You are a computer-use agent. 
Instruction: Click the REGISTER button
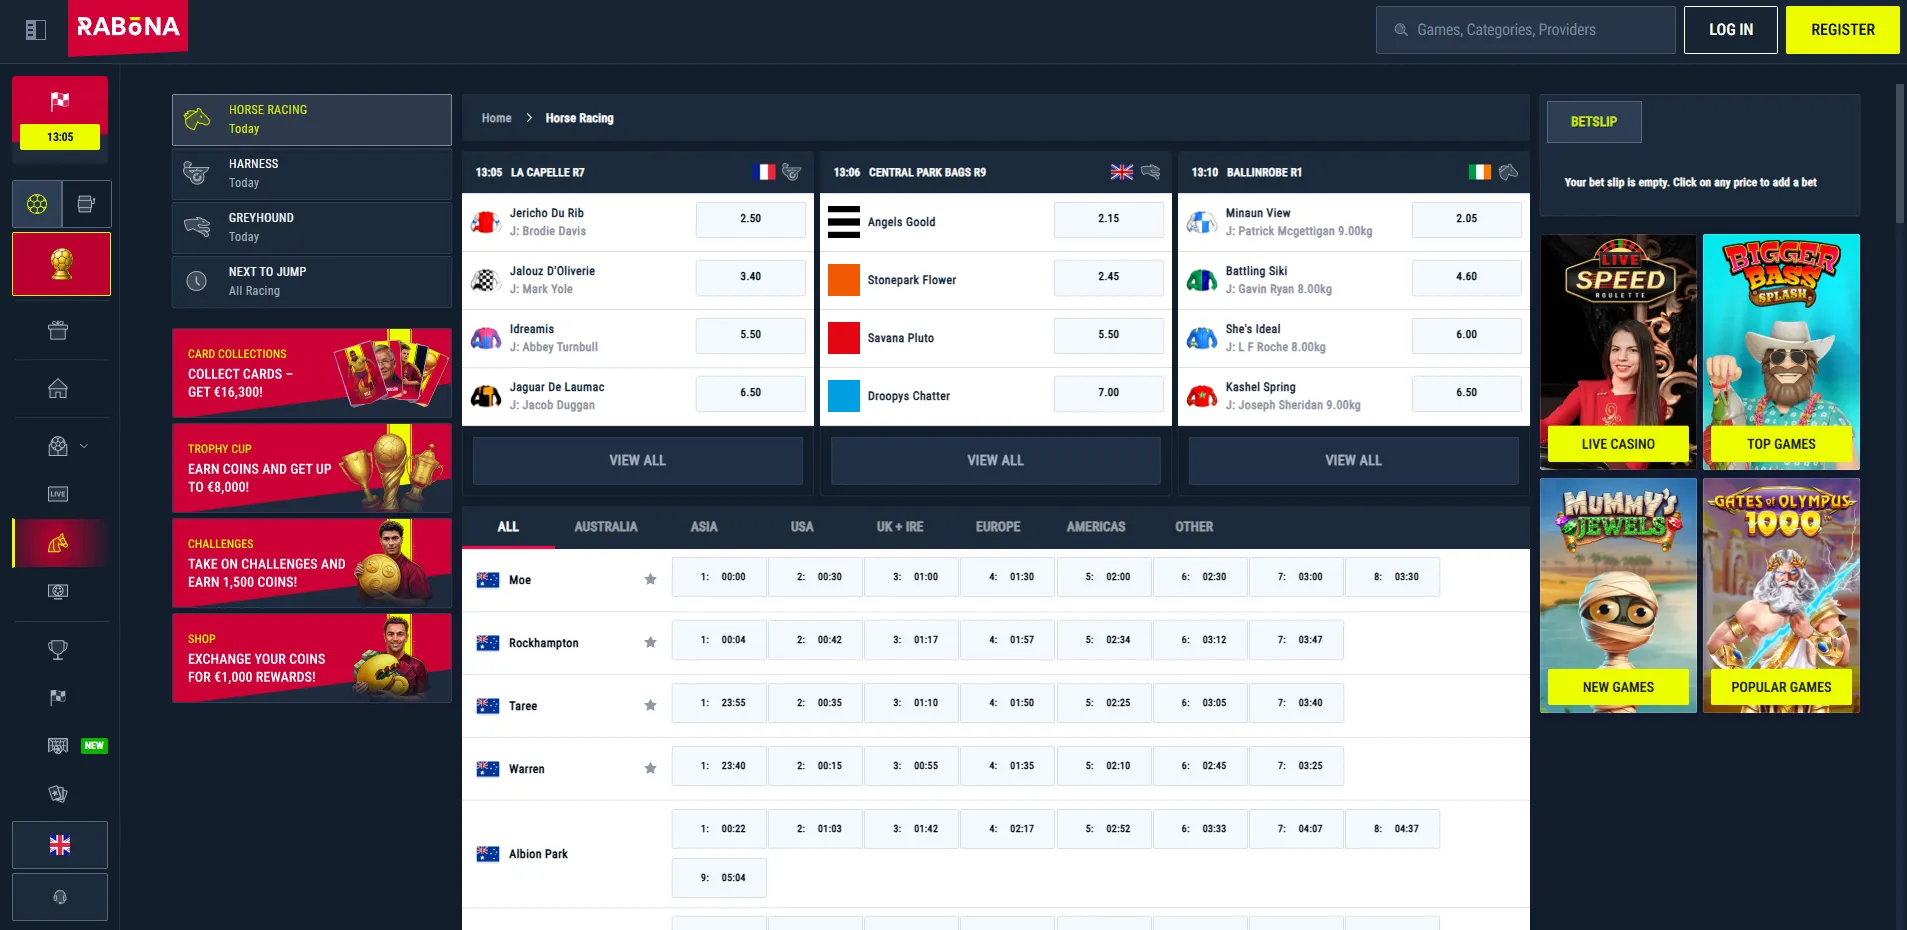click(x=1843, y=30)
